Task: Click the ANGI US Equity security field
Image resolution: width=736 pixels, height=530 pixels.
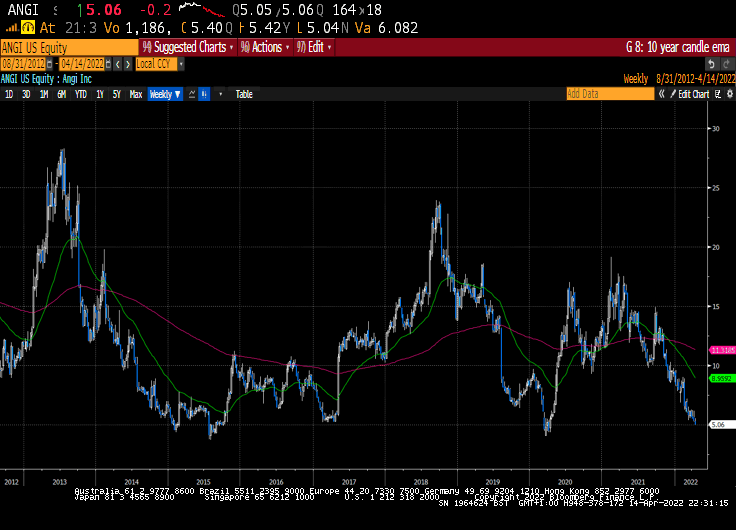Action: point(69,48)
